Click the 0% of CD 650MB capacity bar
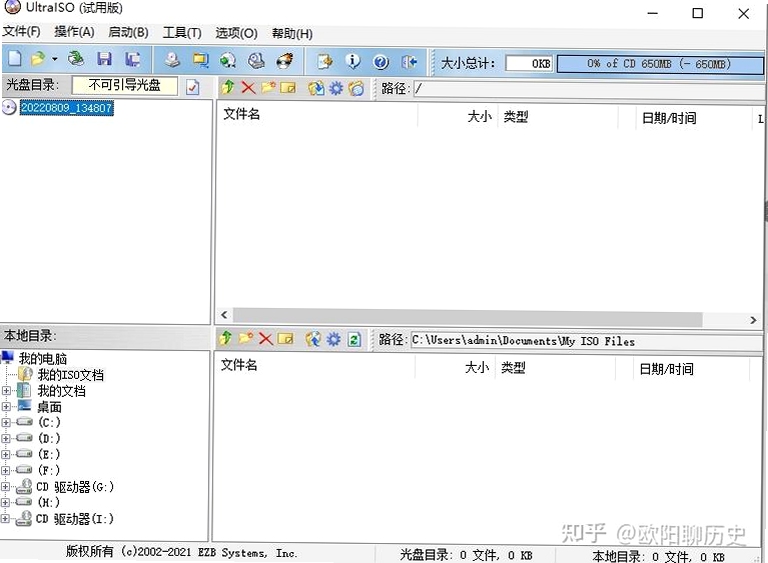Viewport: 768px width, 563px height. [x=660, y=64]
